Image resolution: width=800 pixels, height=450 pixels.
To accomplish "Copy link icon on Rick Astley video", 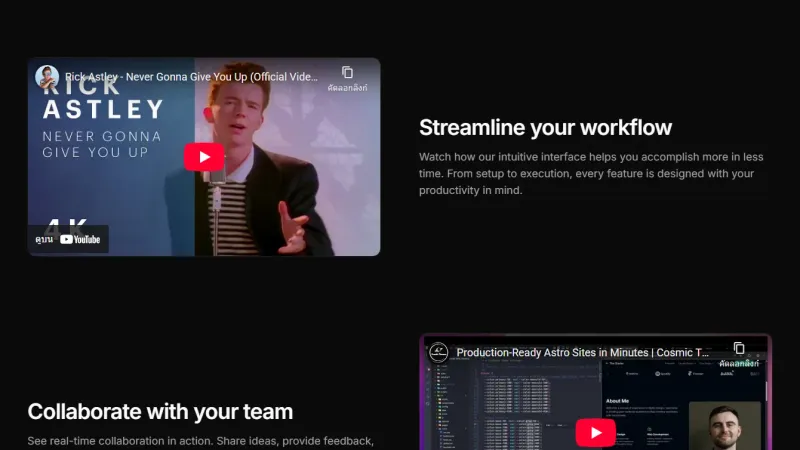I will pos(347,73).
